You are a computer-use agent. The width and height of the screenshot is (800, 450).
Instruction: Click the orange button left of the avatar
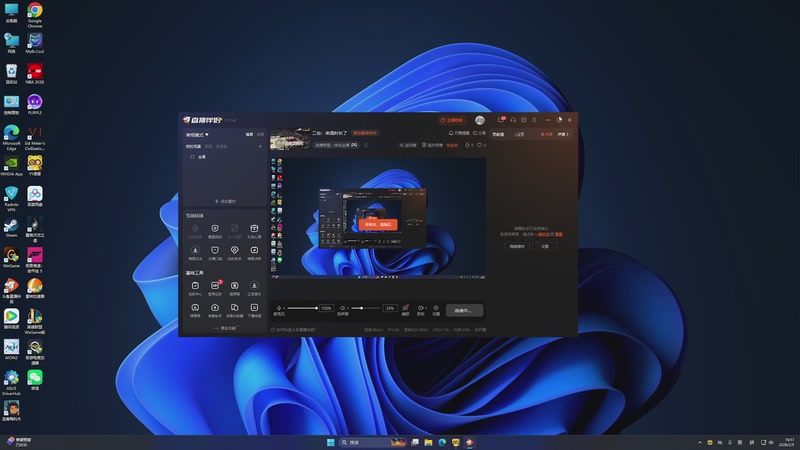tap(451, 120)
